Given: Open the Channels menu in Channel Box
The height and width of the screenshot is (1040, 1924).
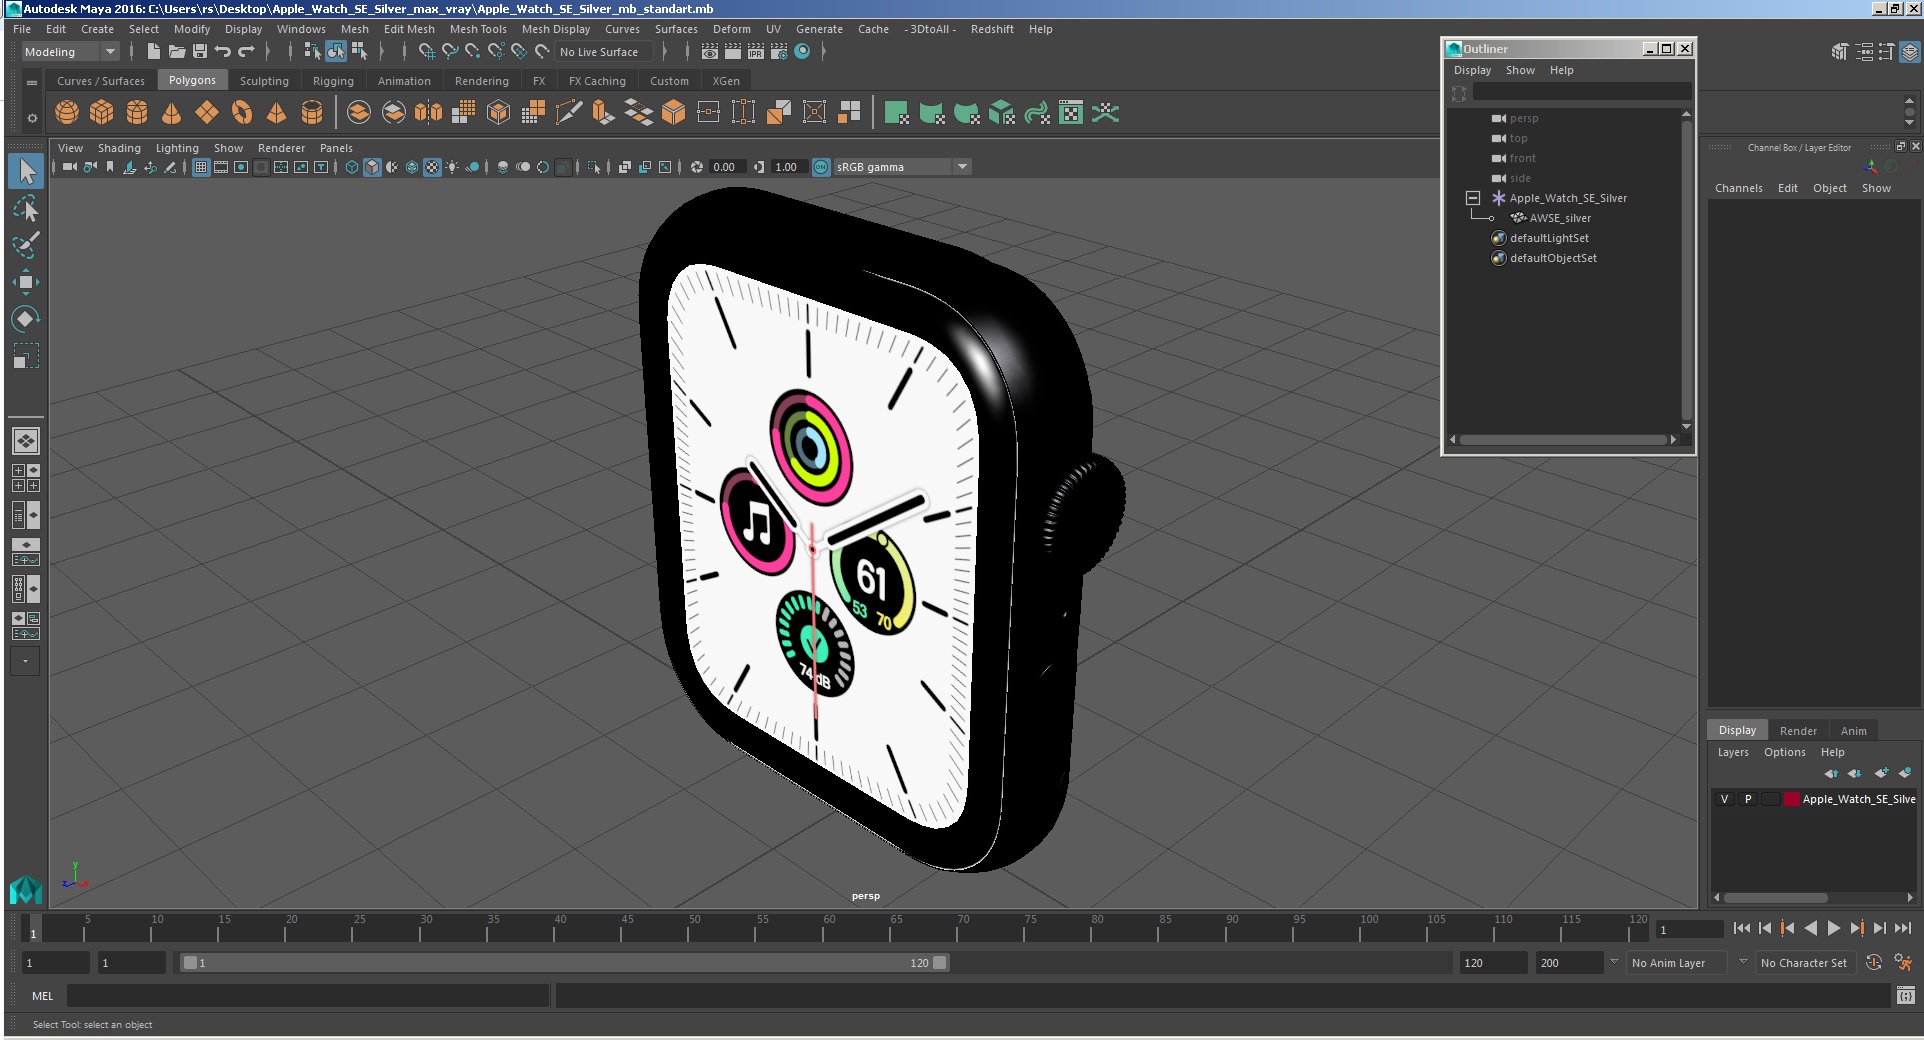Looking at the screenshot, I should (1738, 188).
